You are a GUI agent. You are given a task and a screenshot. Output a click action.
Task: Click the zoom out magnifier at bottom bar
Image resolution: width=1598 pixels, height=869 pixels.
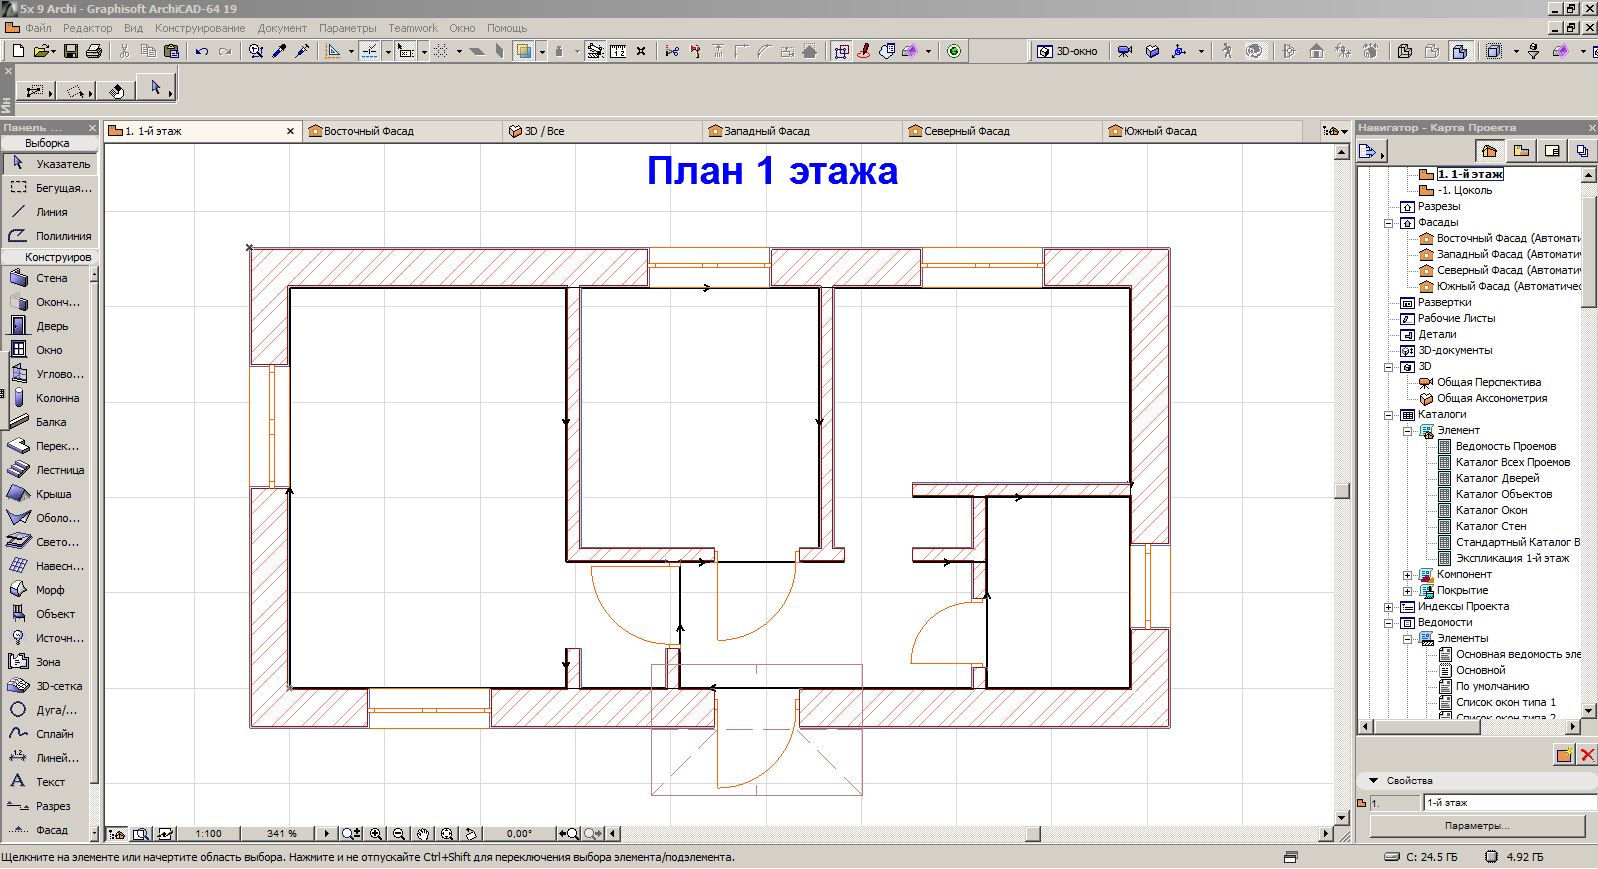point(399,833)
